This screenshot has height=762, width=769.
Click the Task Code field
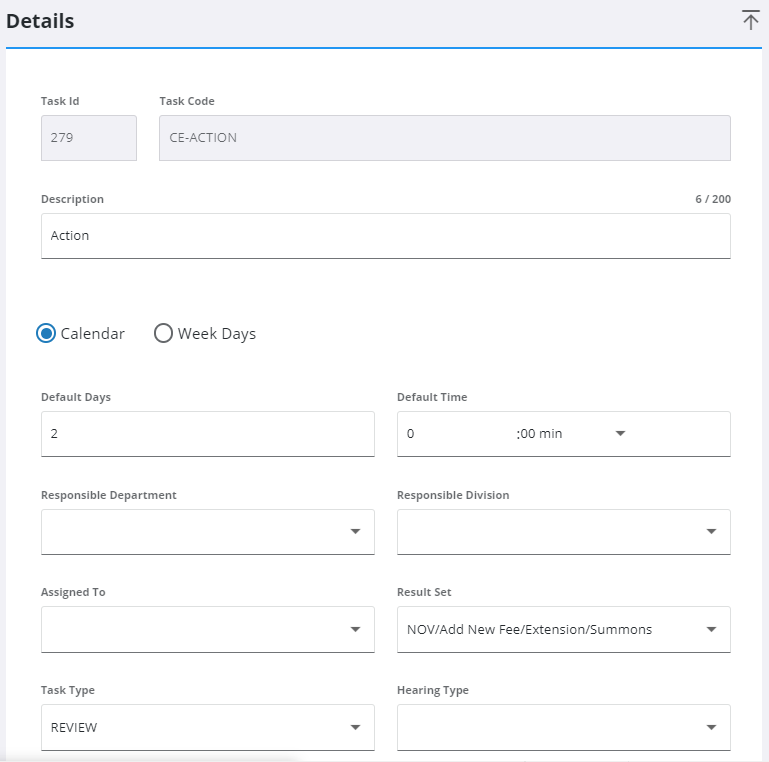444,138
